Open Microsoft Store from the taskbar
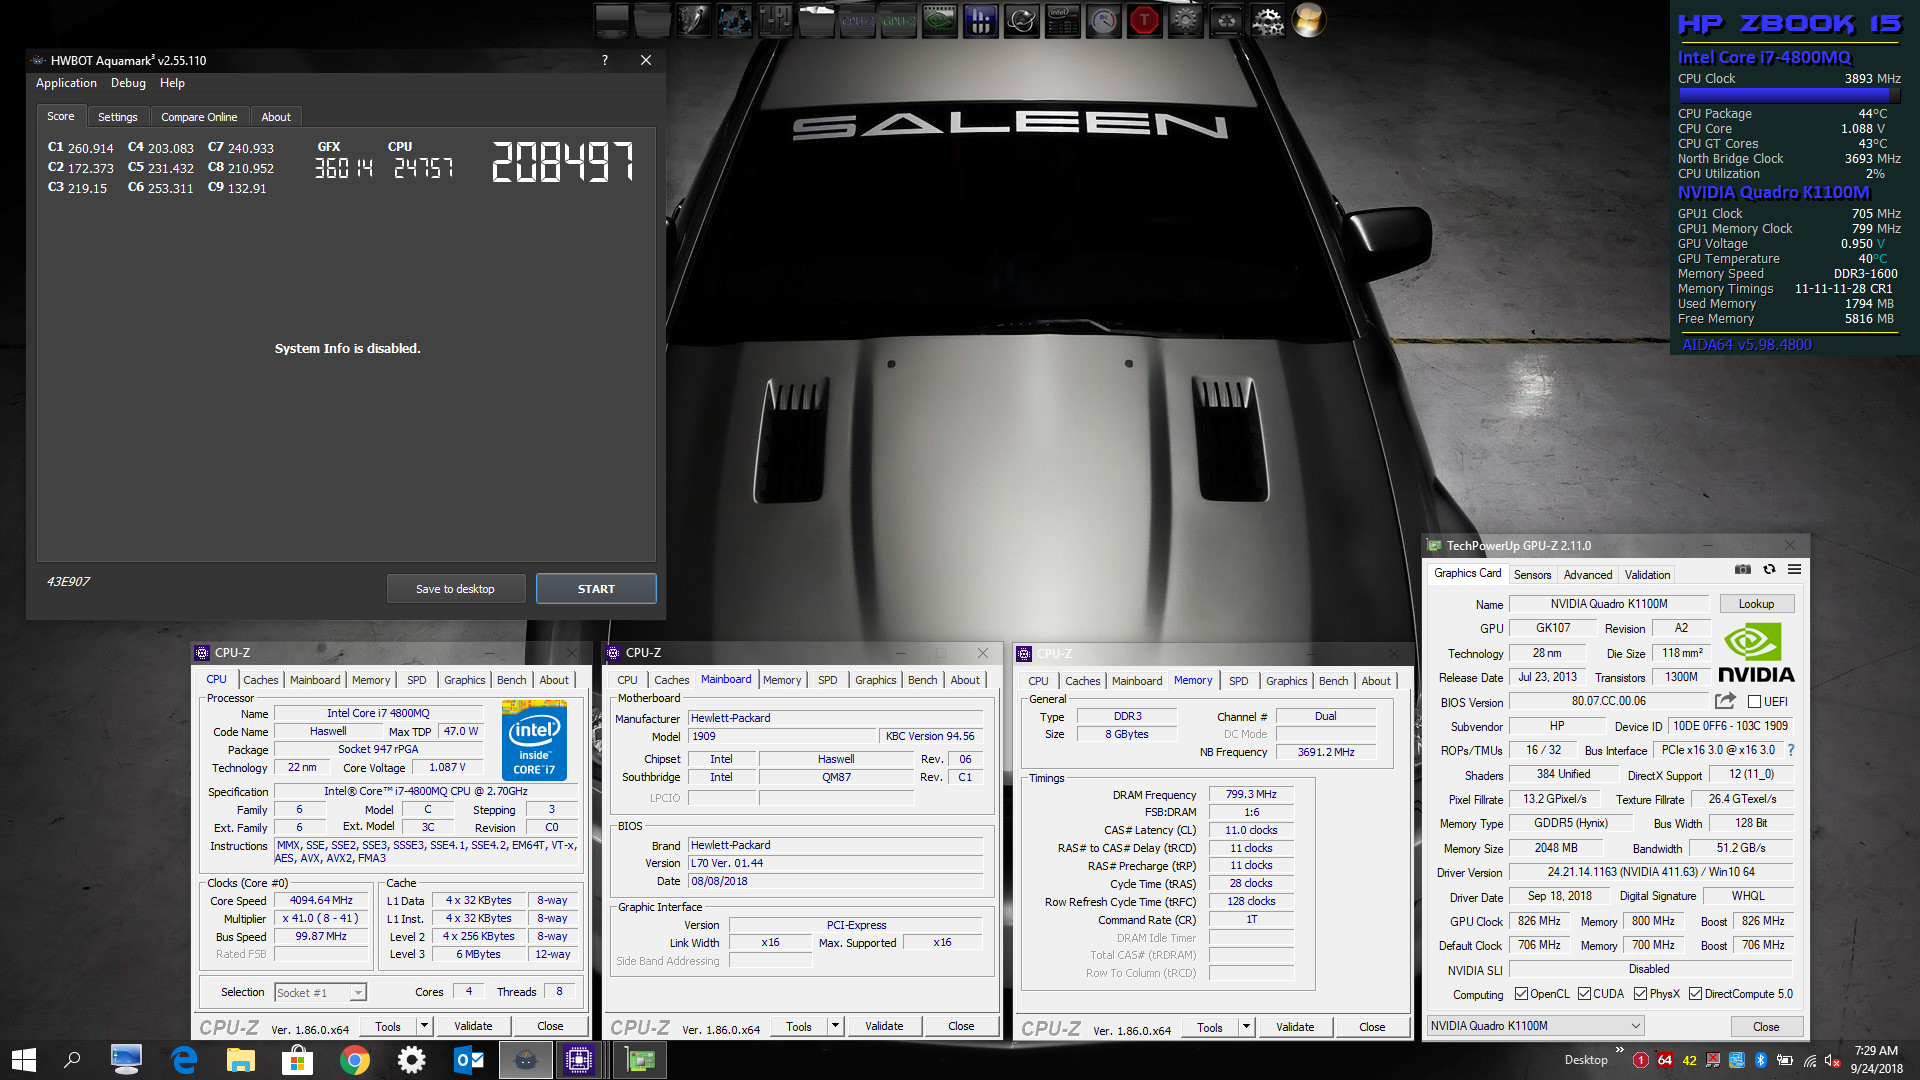This screenshot has width=1920, height=1080. 297,1060
